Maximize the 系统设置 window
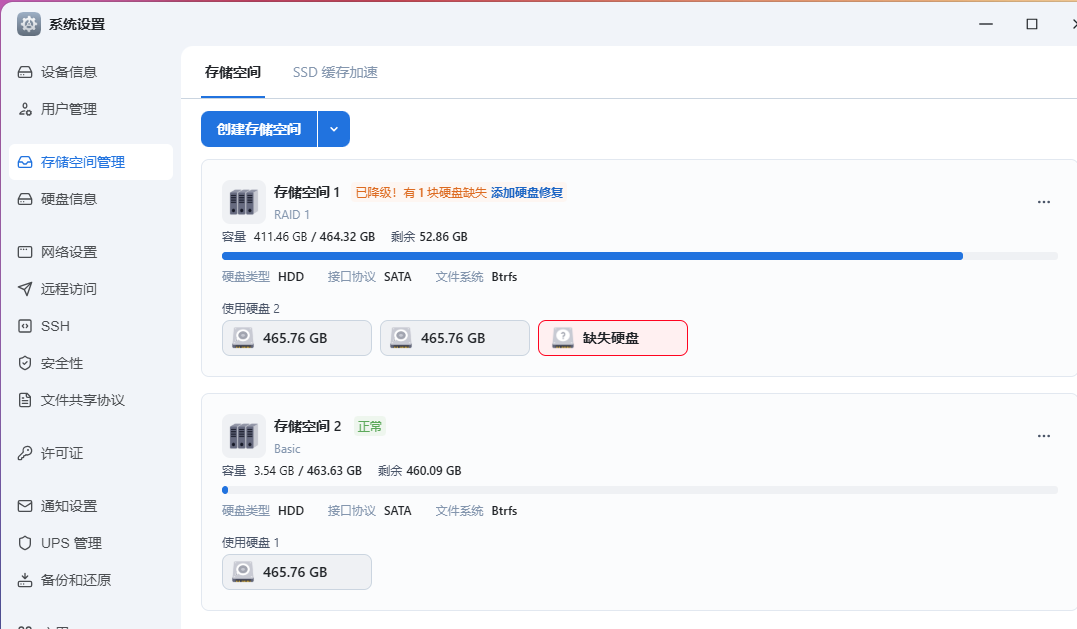 point(1032,24)
